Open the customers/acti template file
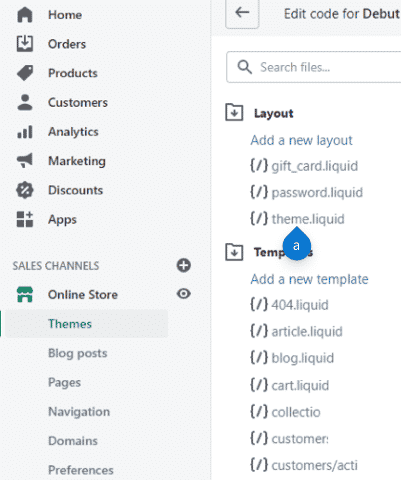This screenshot has width=401, height=480. (315, 465)
